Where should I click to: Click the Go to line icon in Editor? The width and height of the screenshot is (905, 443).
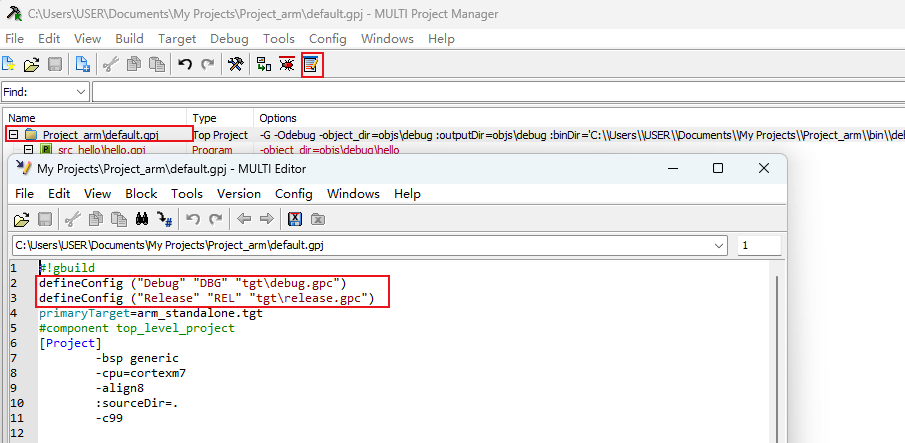(165, 219)
